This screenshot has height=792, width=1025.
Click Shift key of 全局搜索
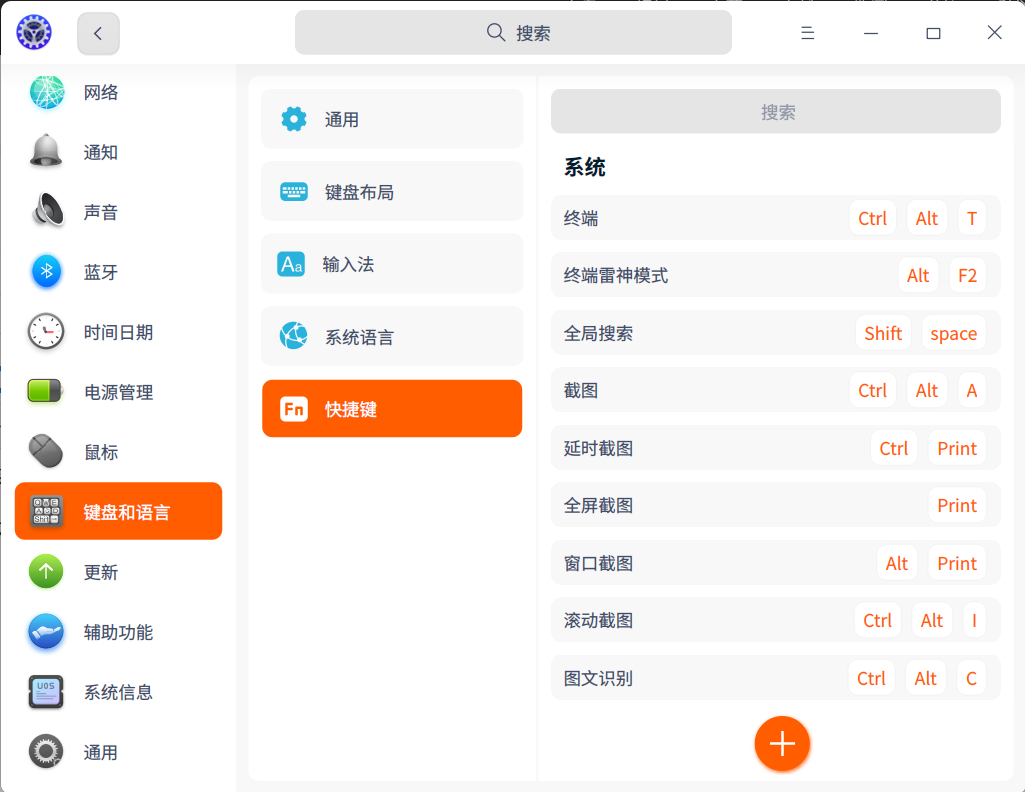coord(882,333)
